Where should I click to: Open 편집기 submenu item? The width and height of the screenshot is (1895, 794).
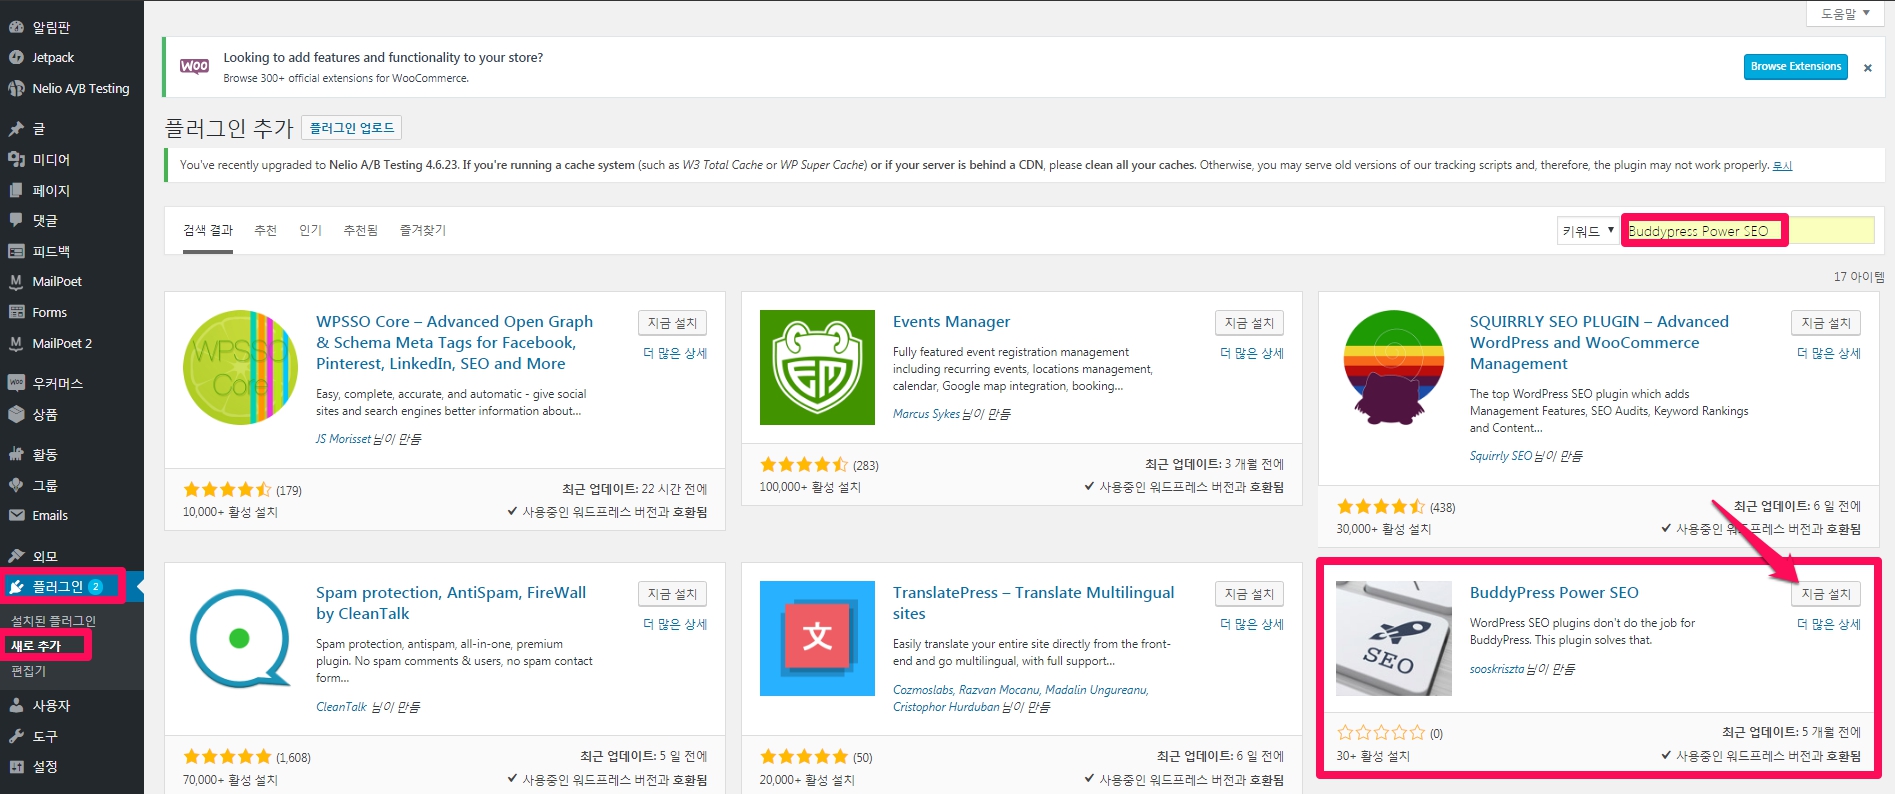28,671
